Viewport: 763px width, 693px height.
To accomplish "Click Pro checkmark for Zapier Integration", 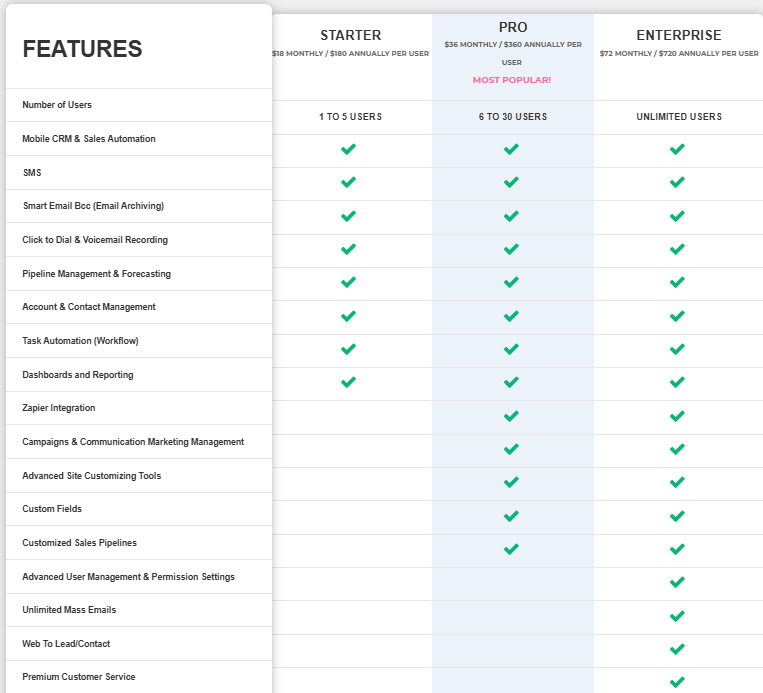I will (511, 416).
